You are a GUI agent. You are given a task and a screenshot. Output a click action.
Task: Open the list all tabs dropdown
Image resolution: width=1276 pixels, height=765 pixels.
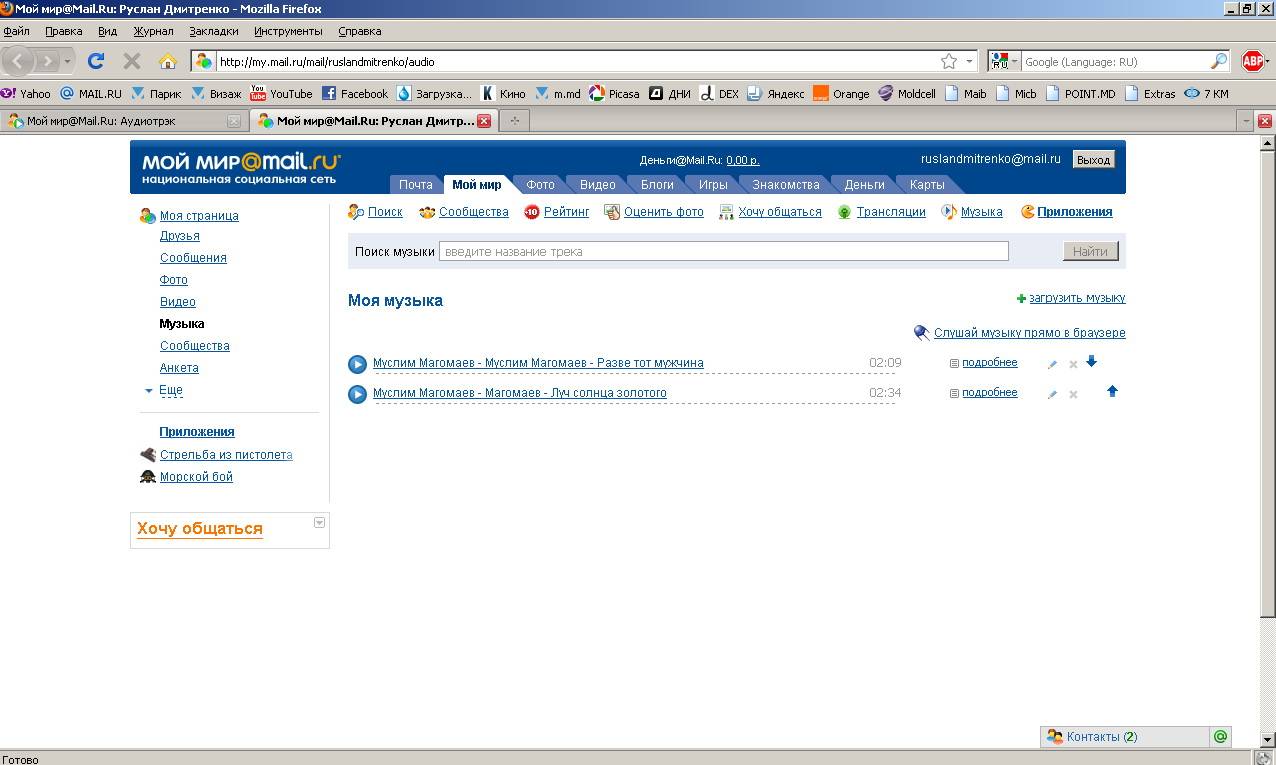pyautogui.click(x=1245, y=121)
